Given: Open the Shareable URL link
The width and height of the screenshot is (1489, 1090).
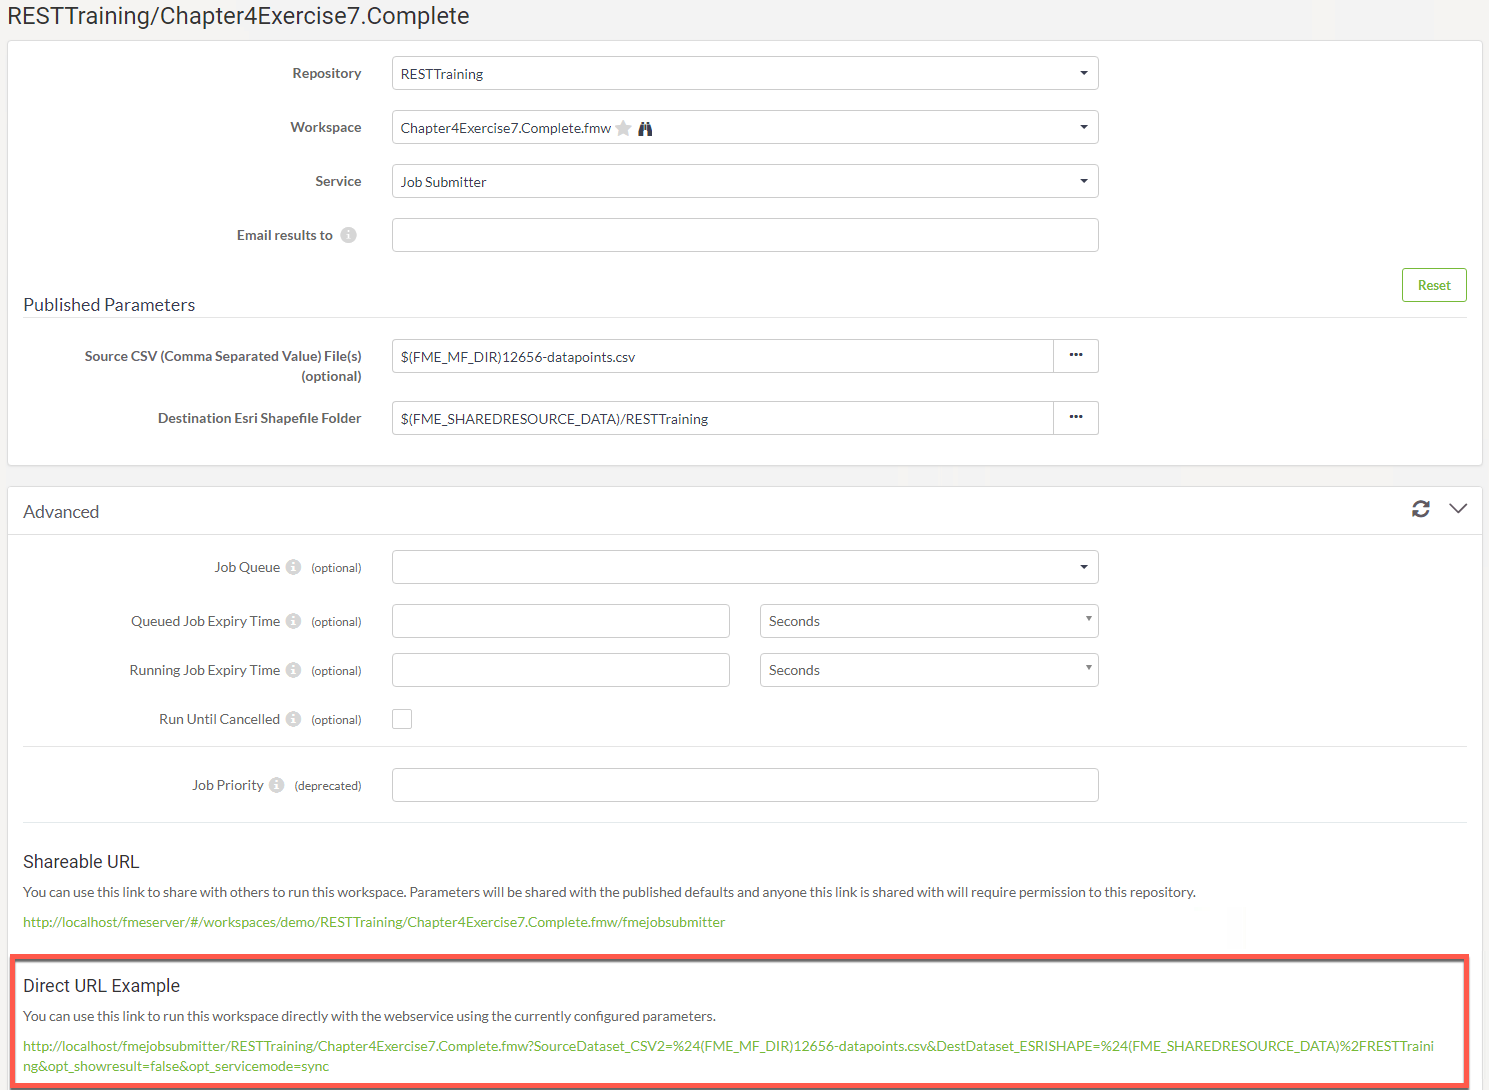Looking at the screenshot, I should pos(374,922).
